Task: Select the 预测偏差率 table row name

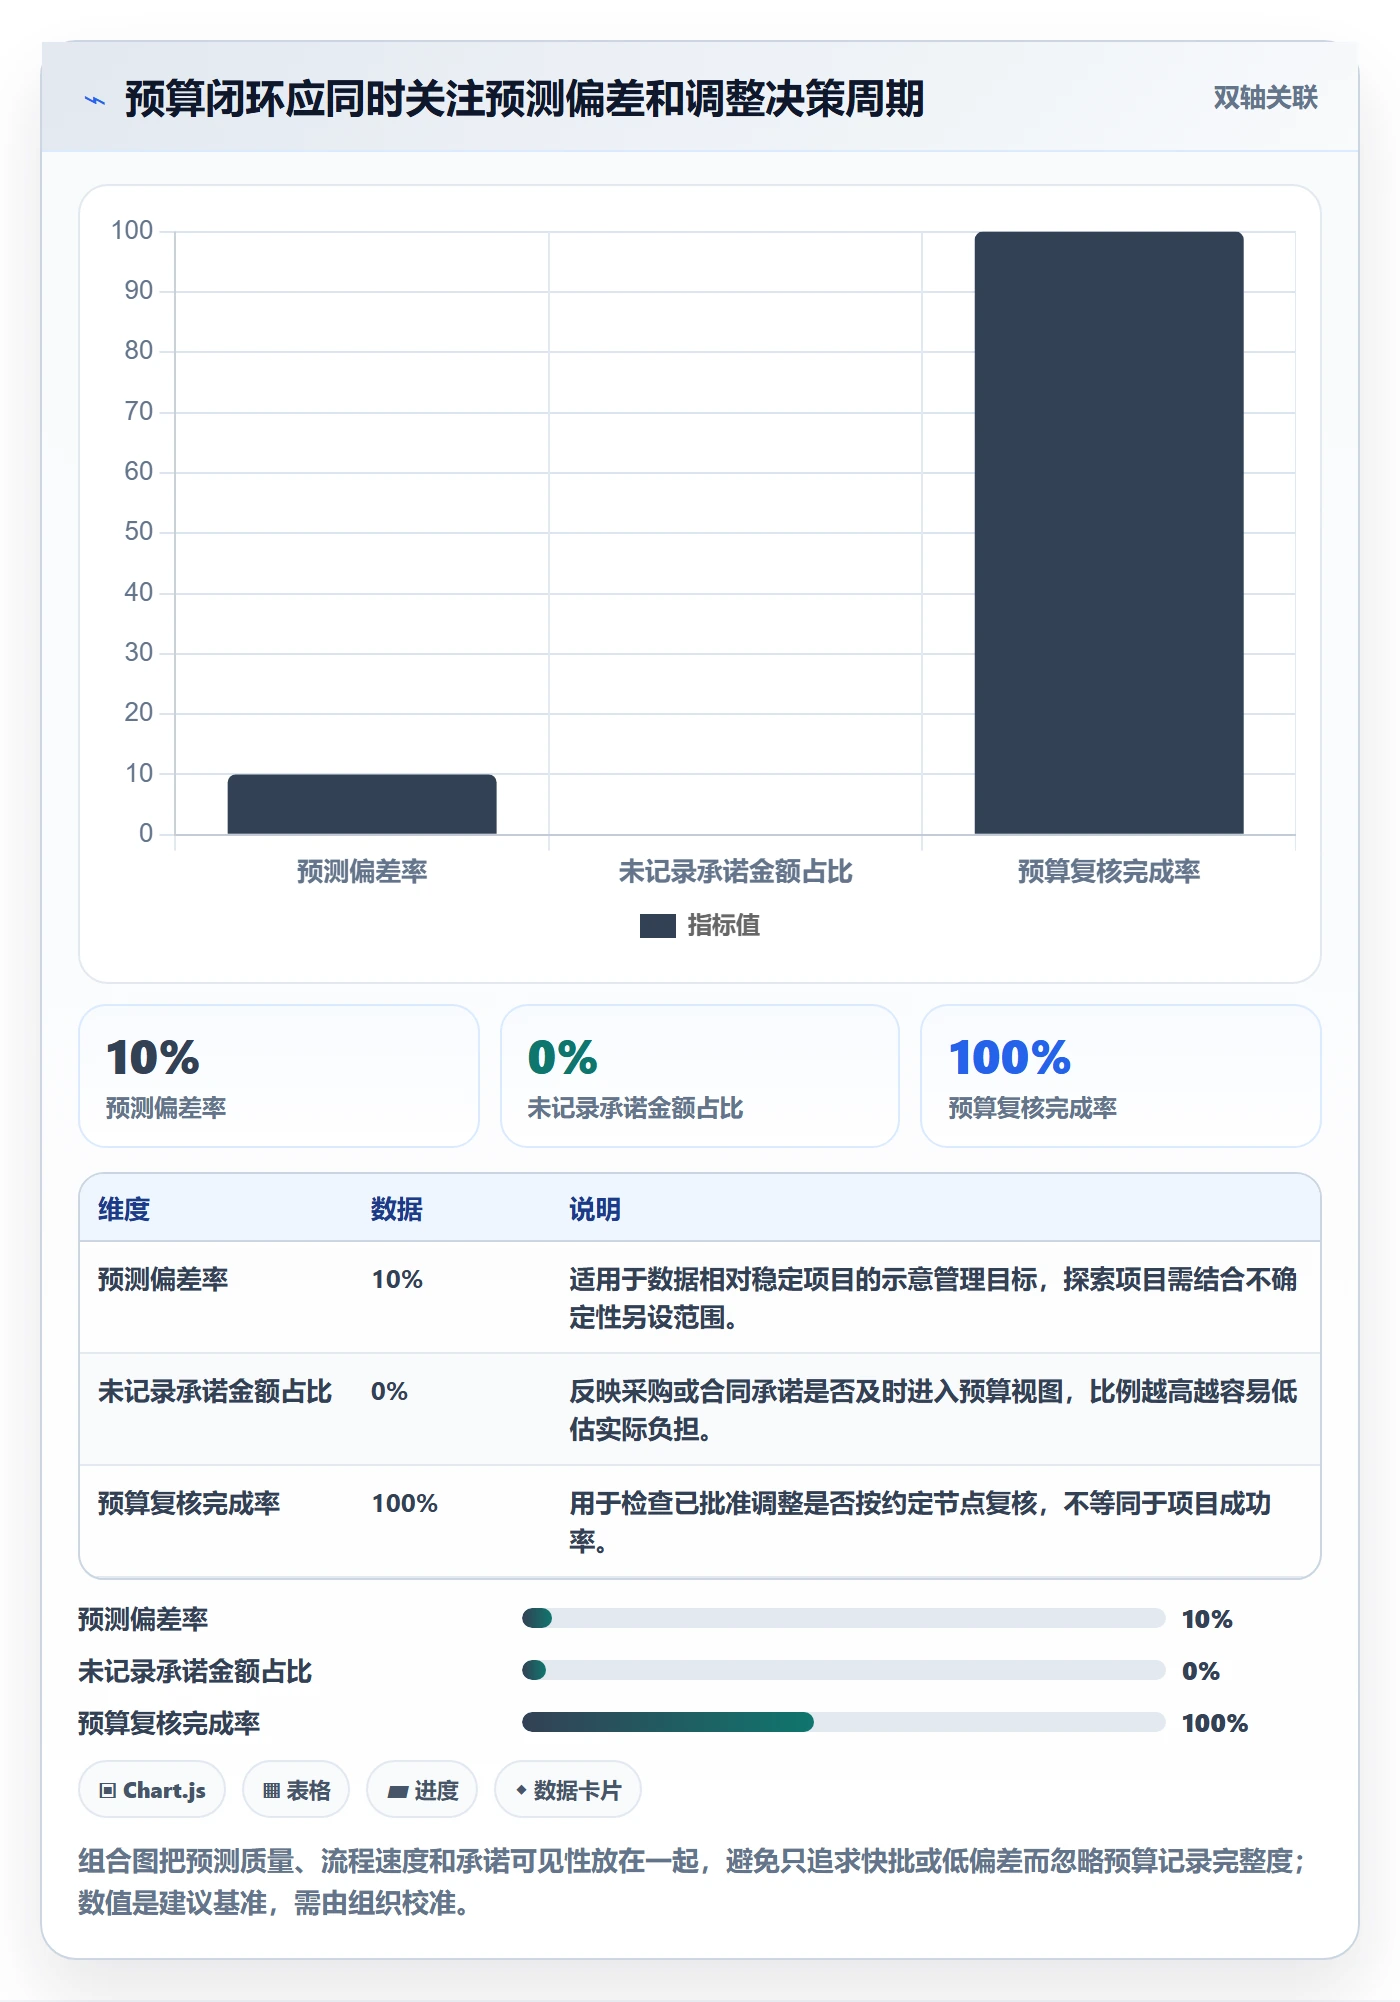Action: [163, 1279]
